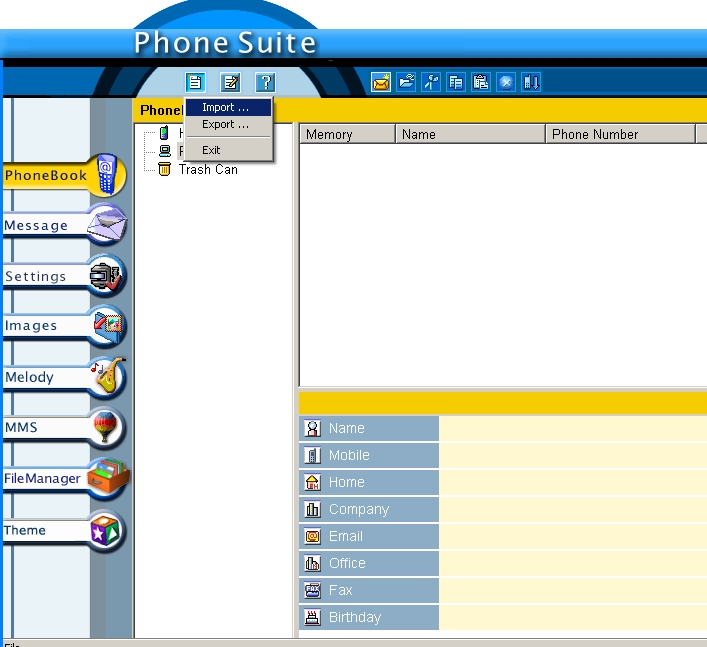The width and height of the screenshot is (707, 647).
Task: Open the Message section
Action: (63, 225)
